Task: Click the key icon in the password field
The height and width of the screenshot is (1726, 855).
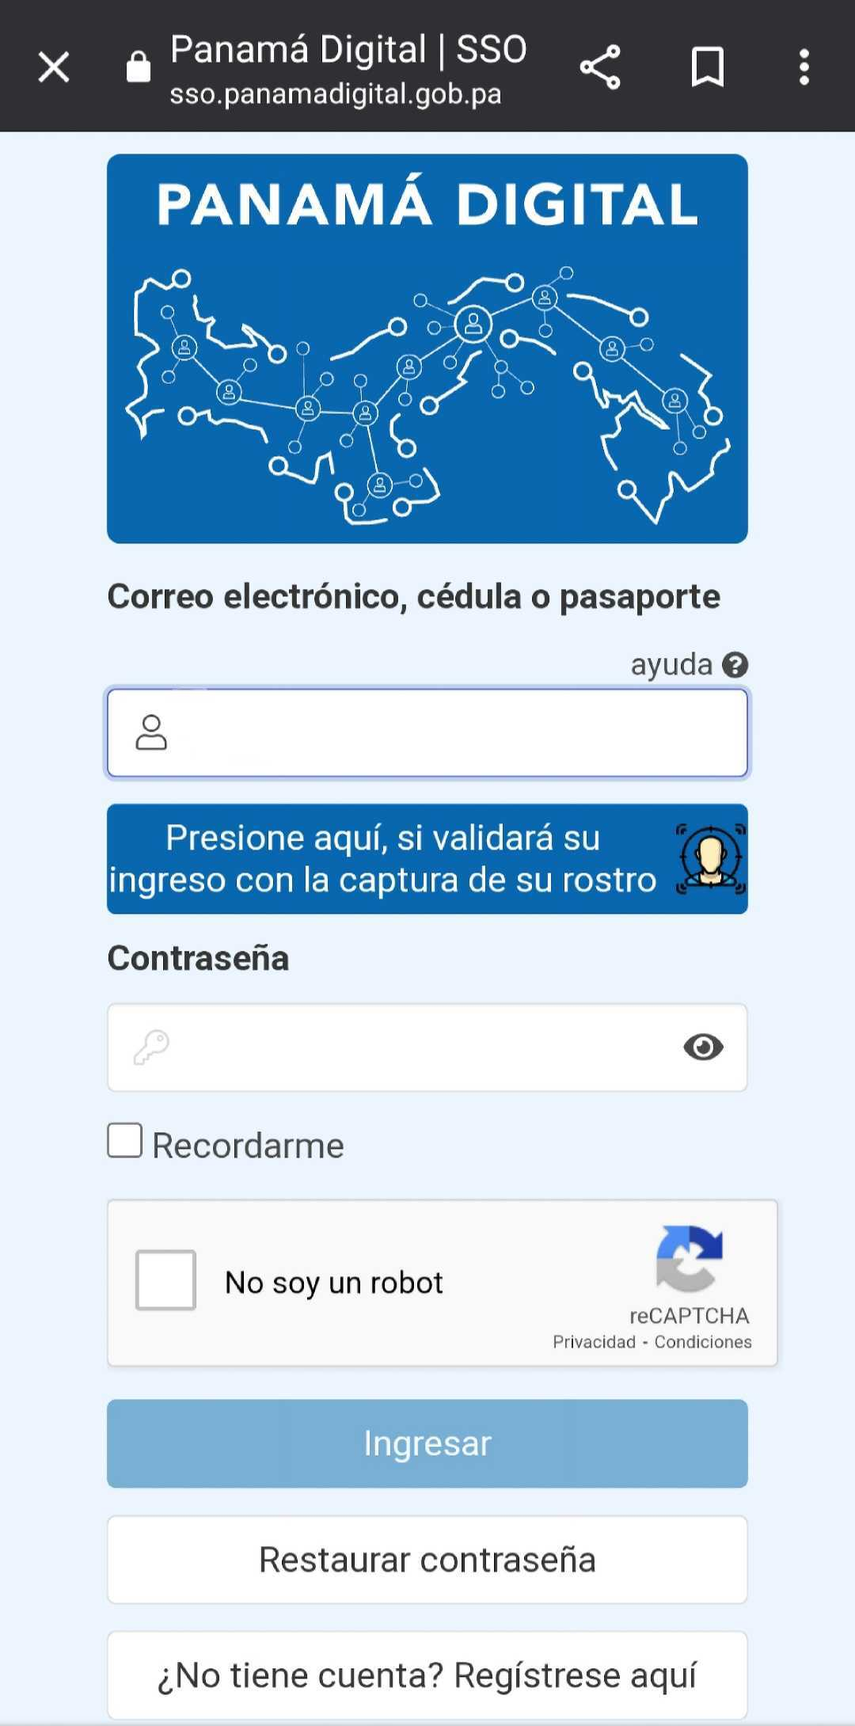Action: (150, 1047)
